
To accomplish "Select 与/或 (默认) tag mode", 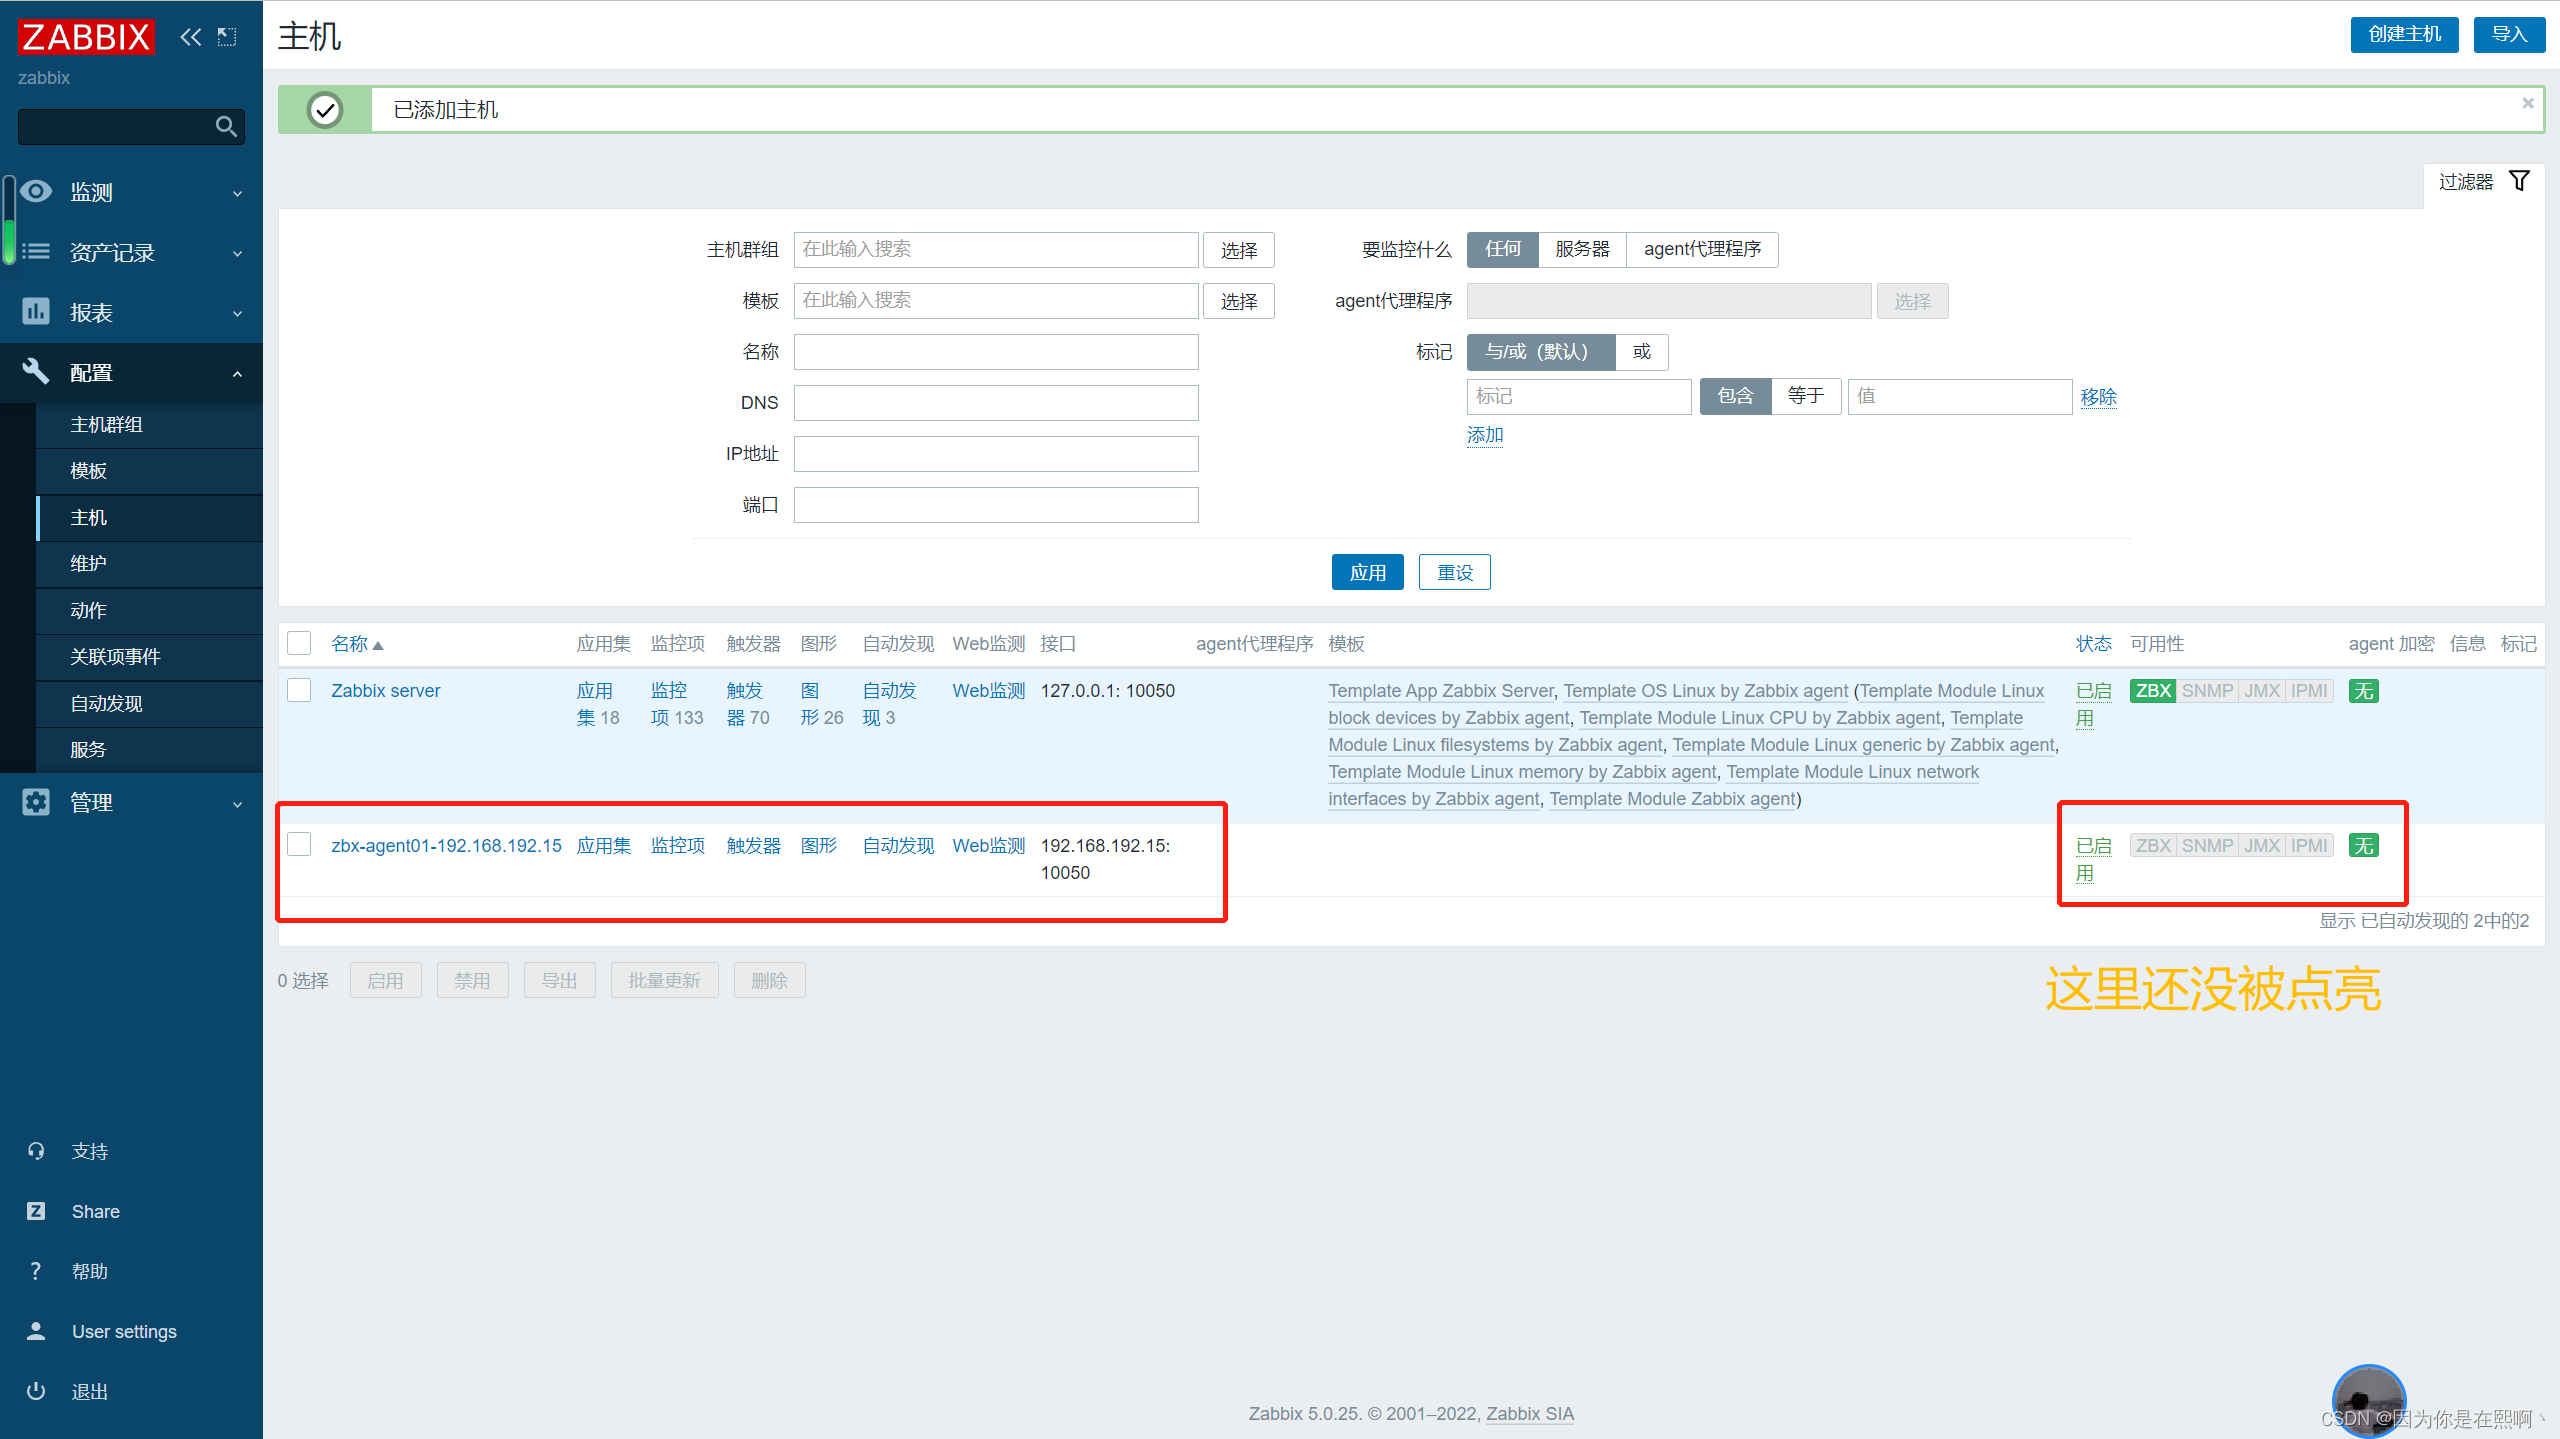I will click(1540, 352).
